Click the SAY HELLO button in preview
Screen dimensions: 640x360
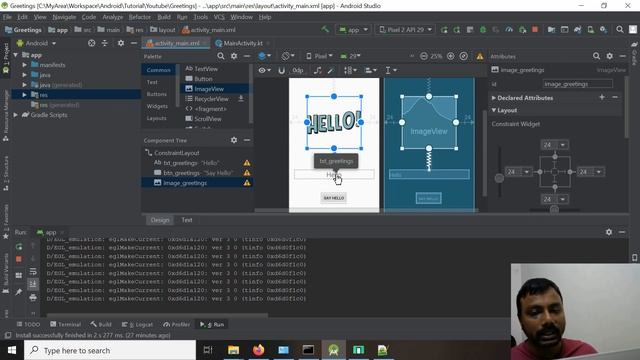click(x=334, y=198)
